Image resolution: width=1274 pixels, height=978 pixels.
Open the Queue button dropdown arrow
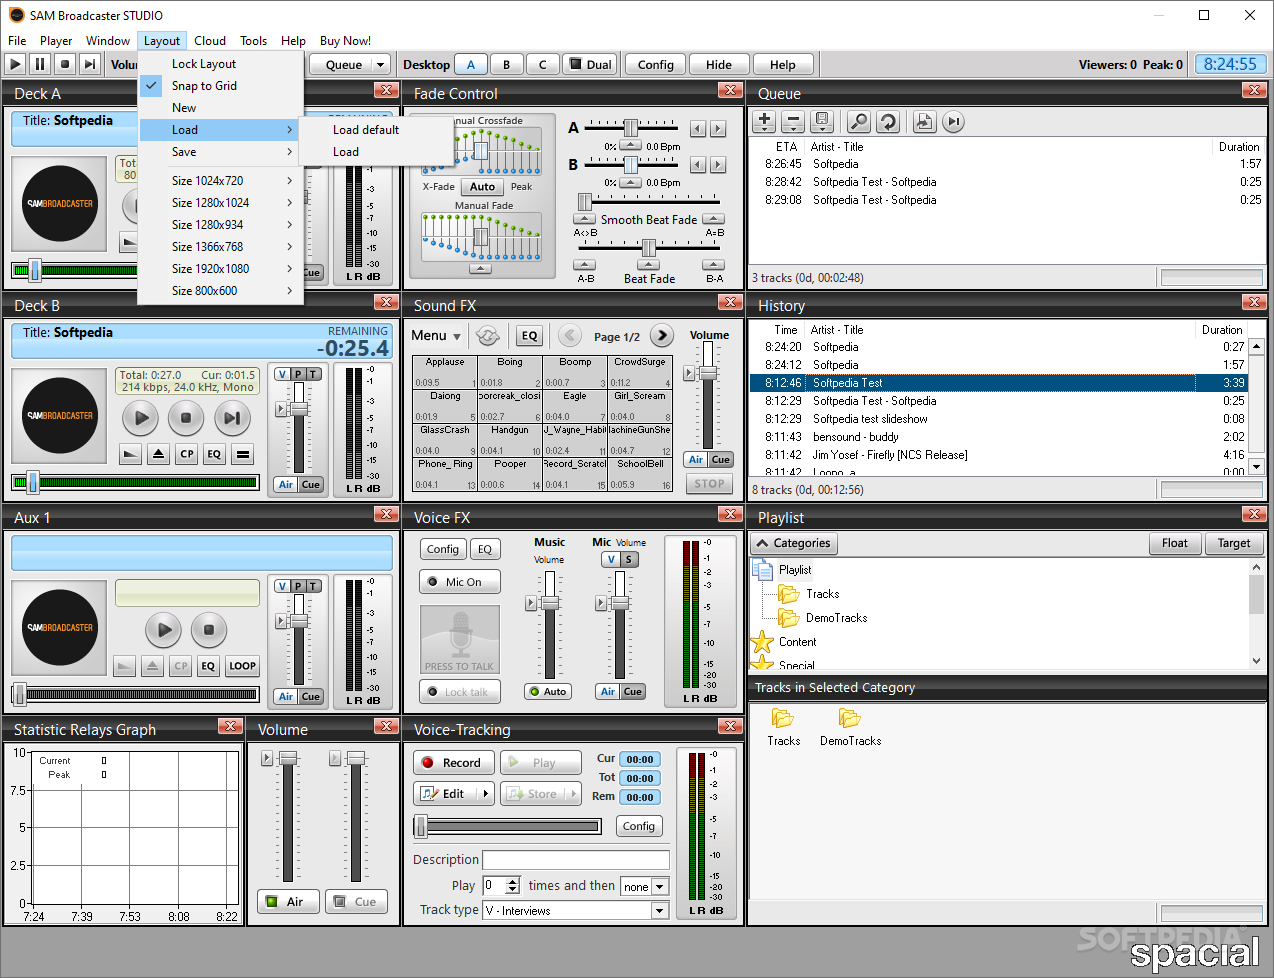click(380, 65)
